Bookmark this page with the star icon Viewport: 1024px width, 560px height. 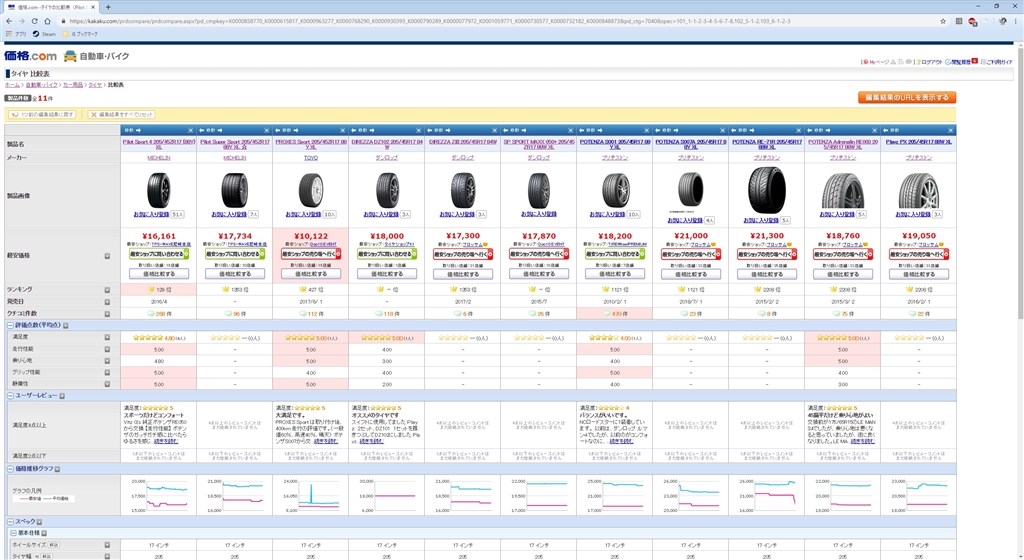[942, 20]
